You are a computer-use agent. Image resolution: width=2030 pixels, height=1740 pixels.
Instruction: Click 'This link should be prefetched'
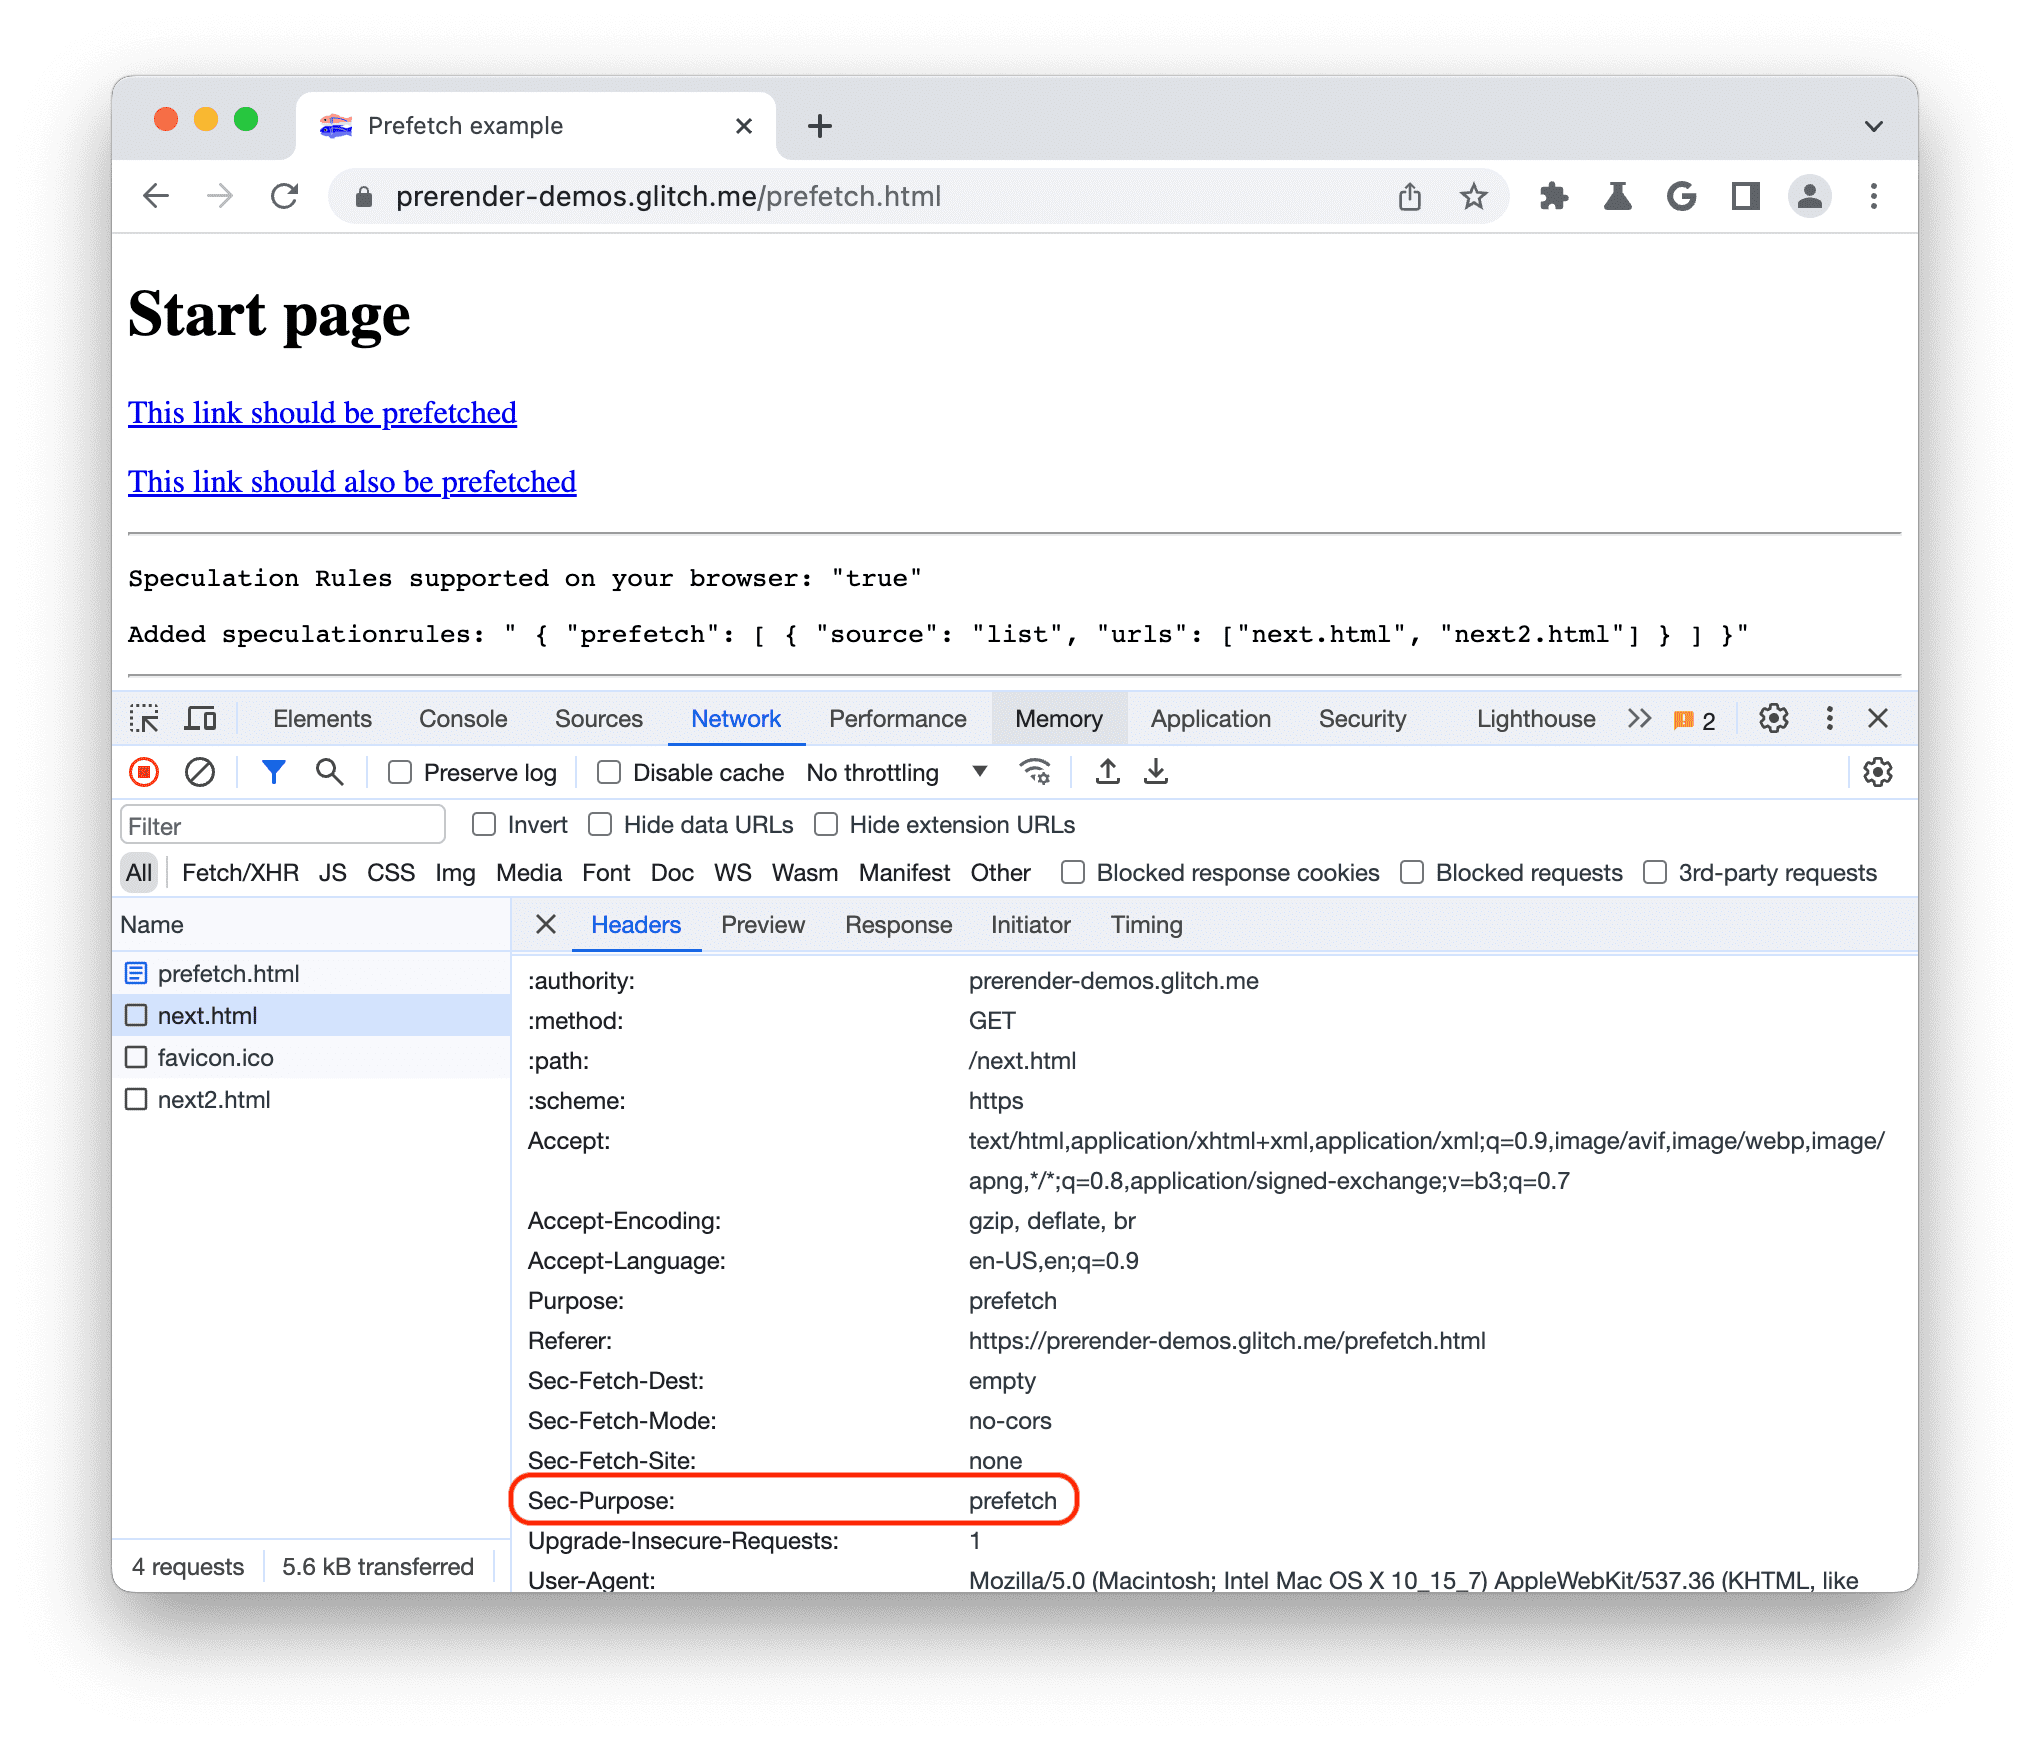321,411
